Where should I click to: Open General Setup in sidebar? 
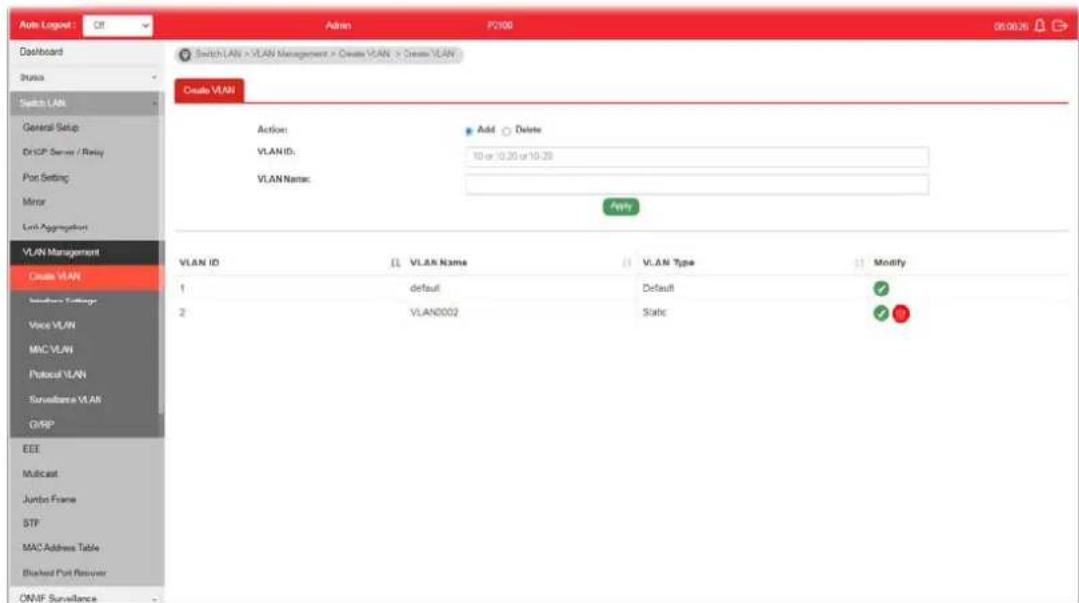tap(51, 128)
